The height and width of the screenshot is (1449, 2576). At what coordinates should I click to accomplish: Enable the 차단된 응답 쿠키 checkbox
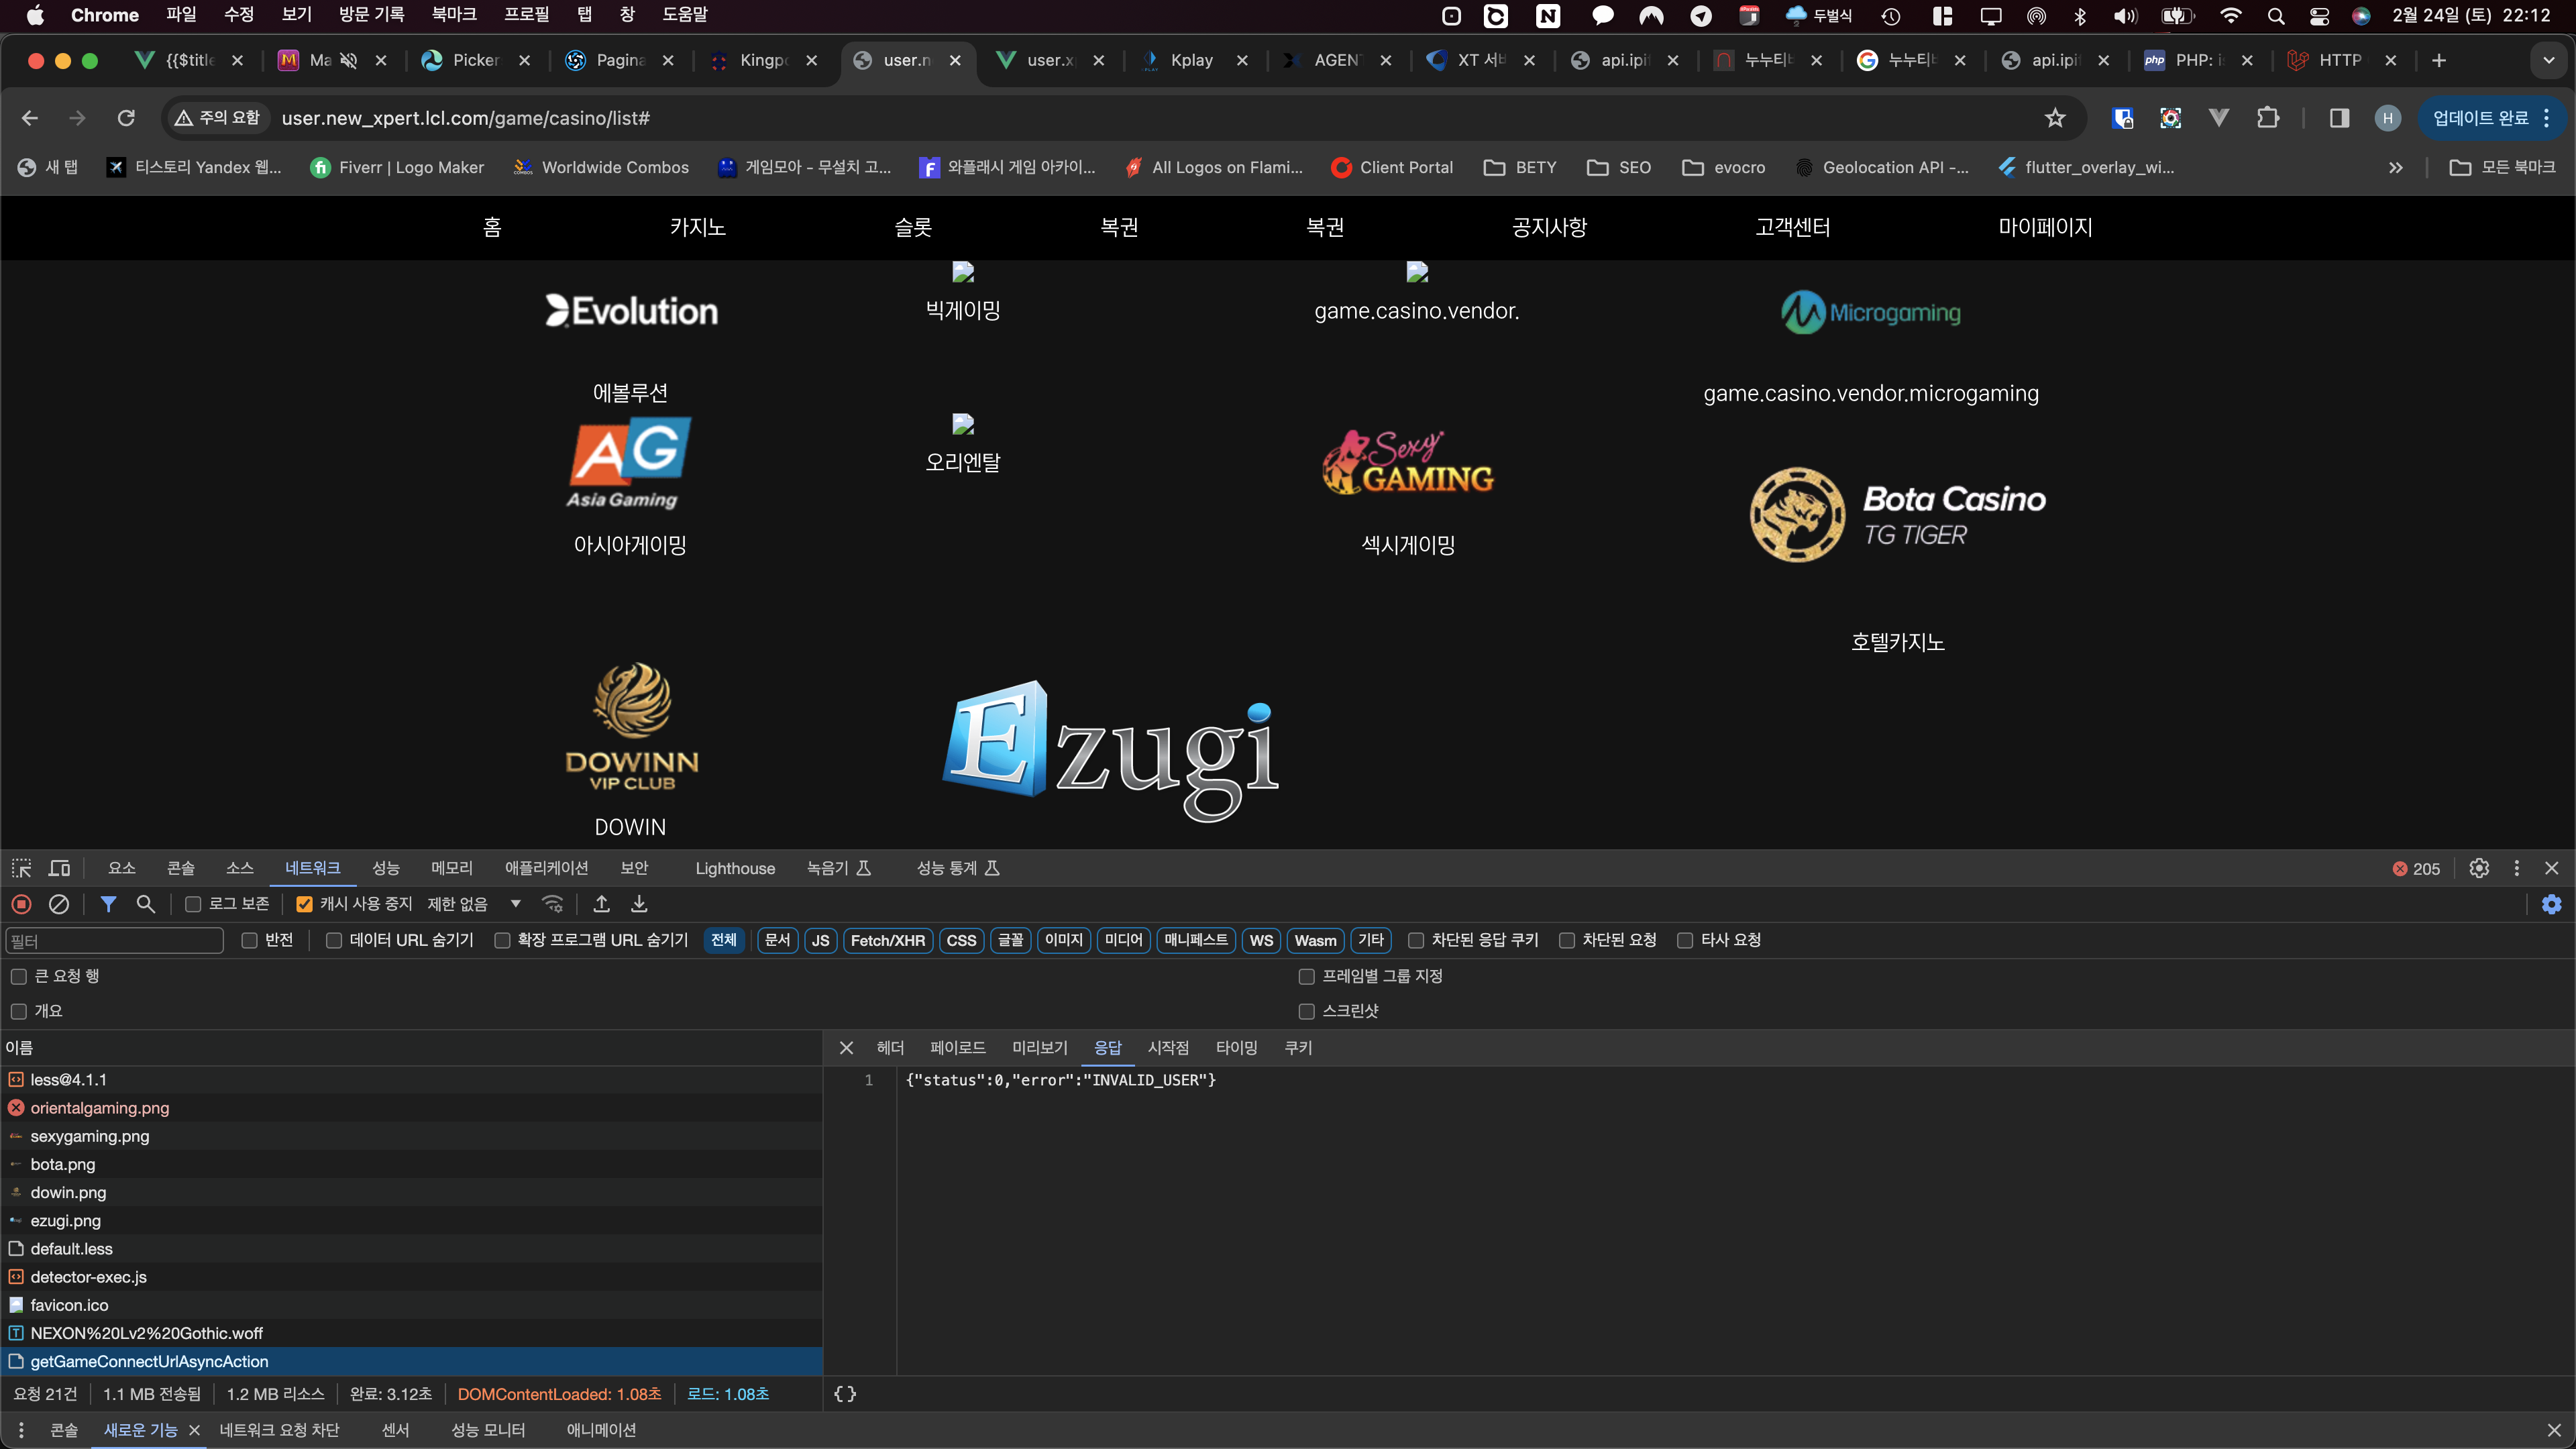click(x=1416, y=940)
